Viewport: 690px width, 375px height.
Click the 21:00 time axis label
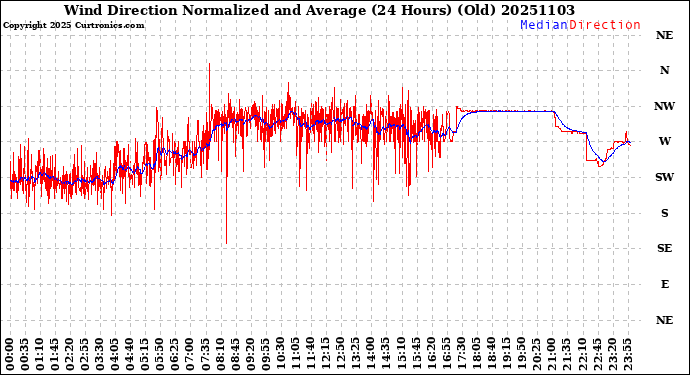point(551,355)
